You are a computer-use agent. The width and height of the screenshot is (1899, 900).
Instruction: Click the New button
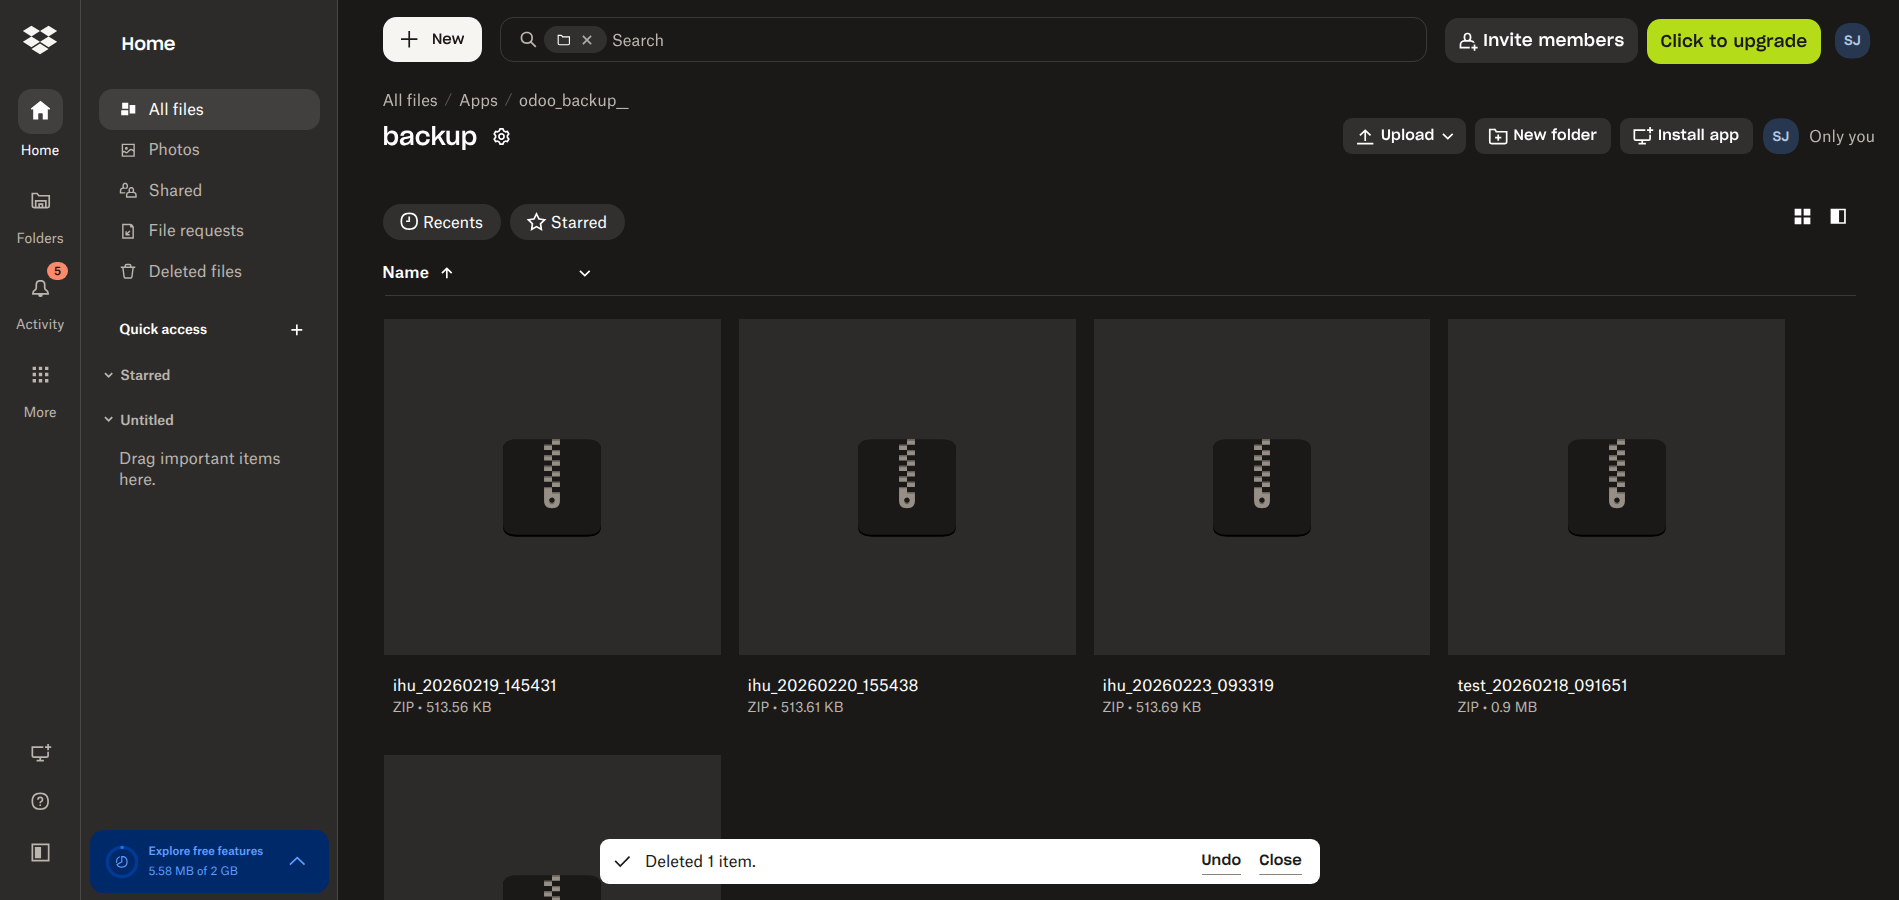432,40
